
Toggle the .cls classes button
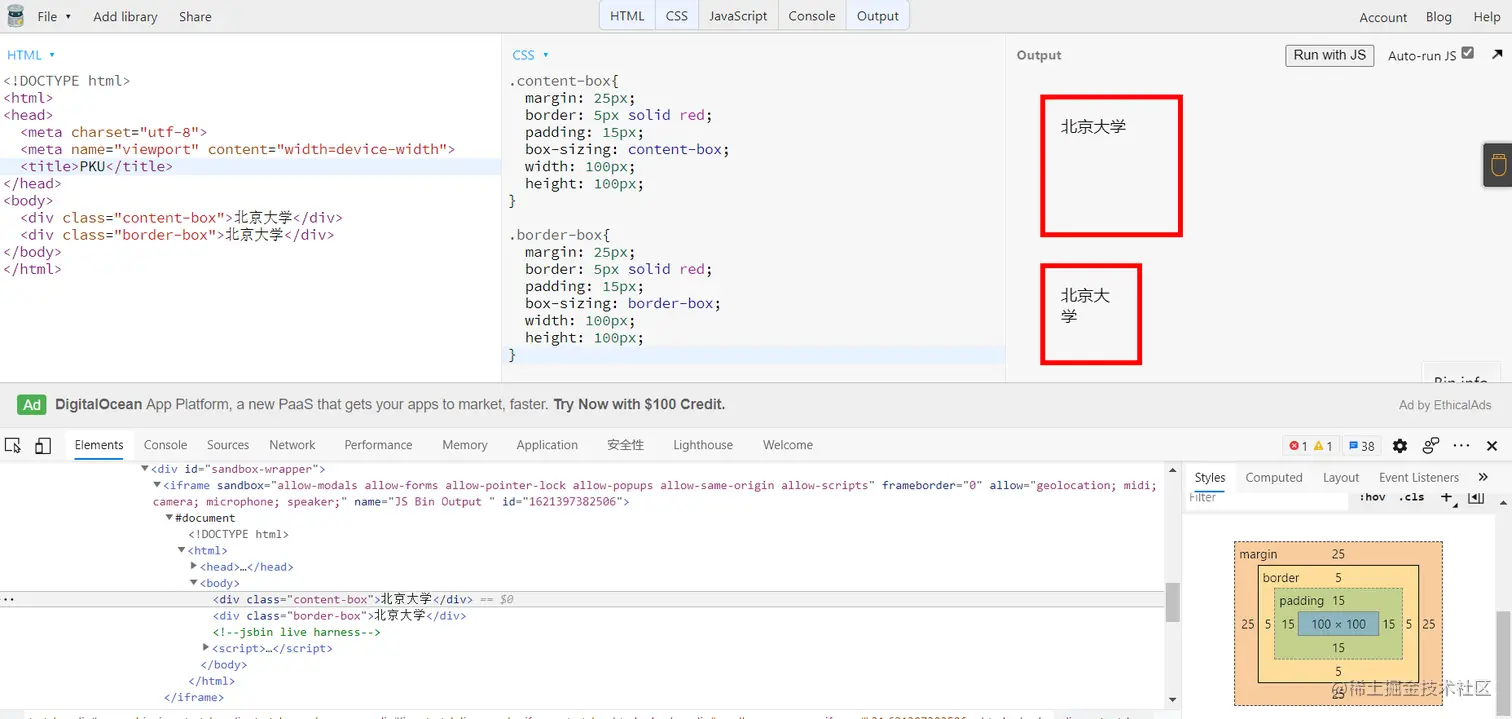tap(1412, 498)
